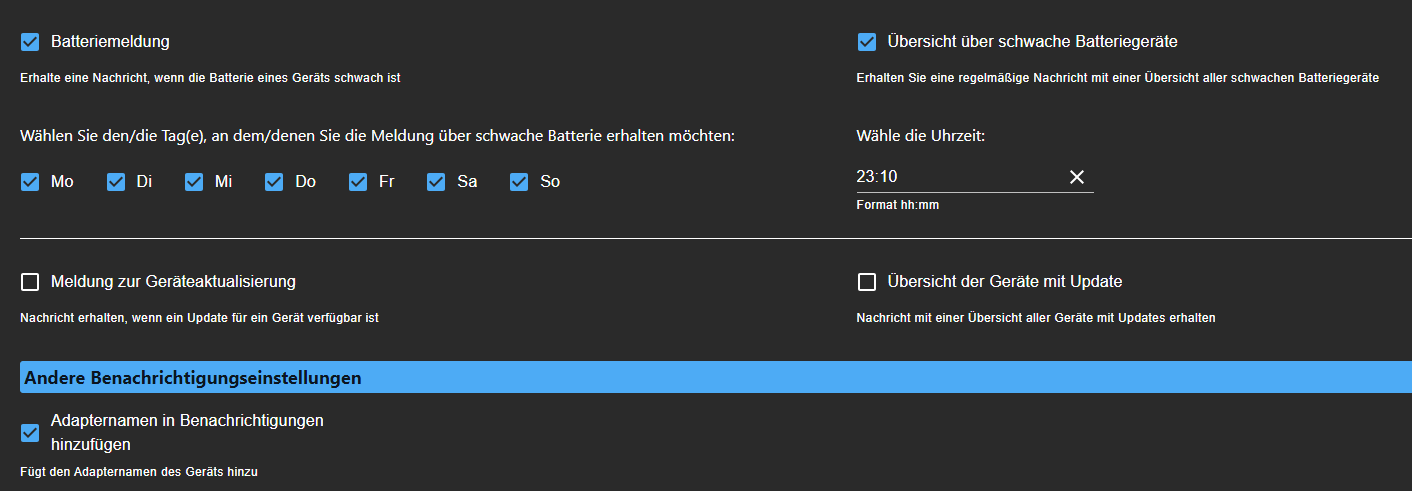Toggle the Fr weekday checkbox
The image size is (1412, 491).
click(x=358, y=182)
